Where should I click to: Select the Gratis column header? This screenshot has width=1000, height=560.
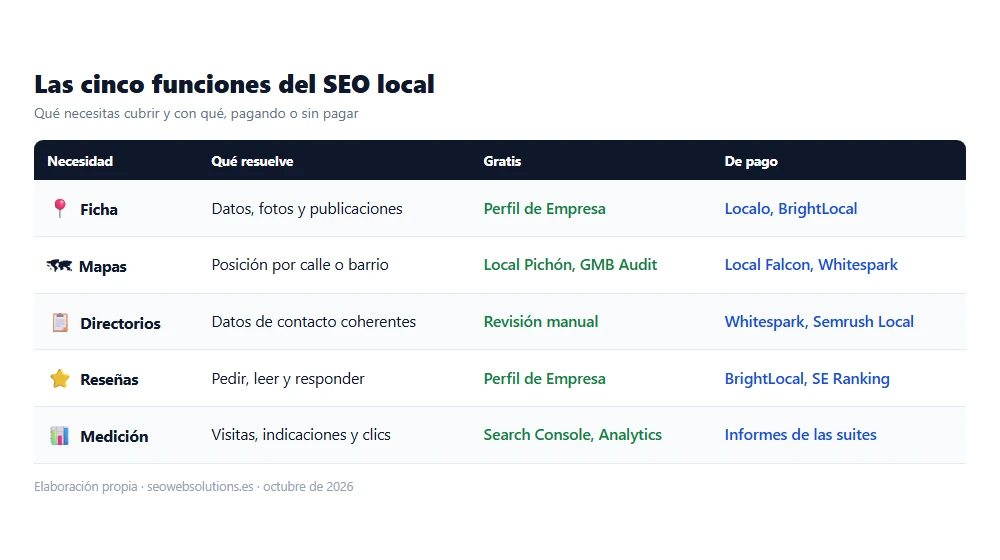tap(502, 161)
